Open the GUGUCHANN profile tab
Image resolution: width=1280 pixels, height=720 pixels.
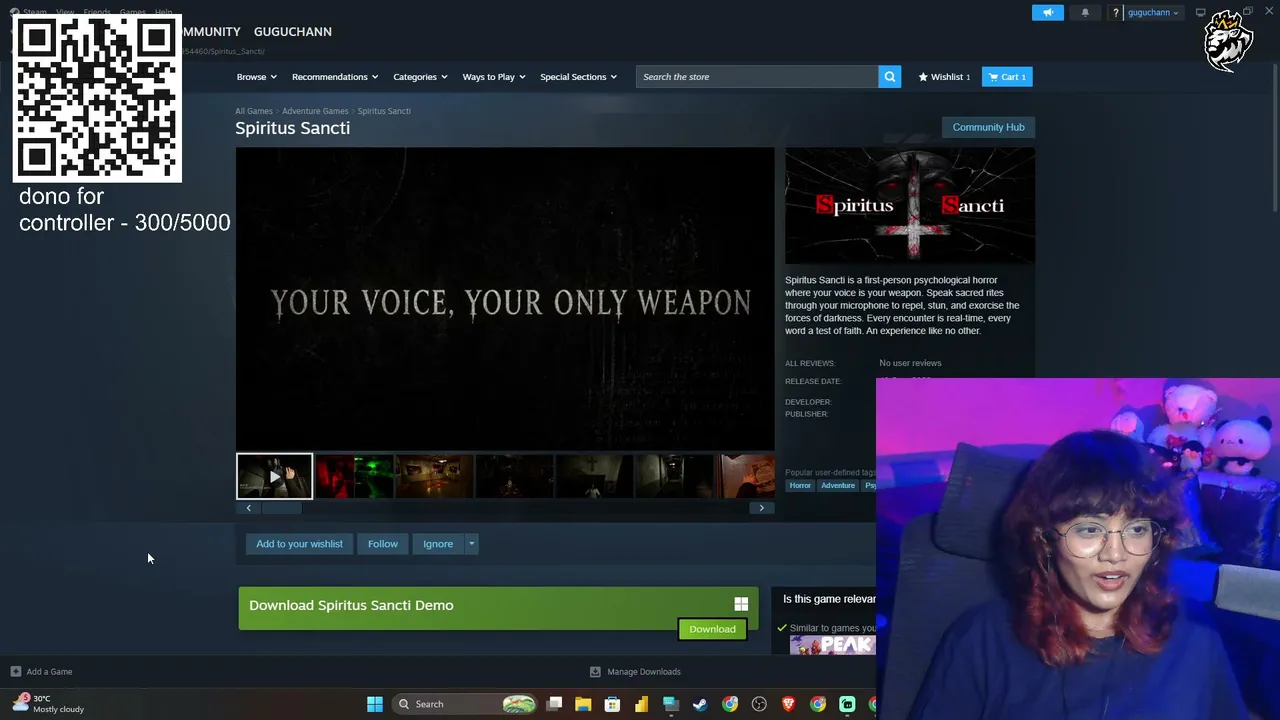(293, 32)
